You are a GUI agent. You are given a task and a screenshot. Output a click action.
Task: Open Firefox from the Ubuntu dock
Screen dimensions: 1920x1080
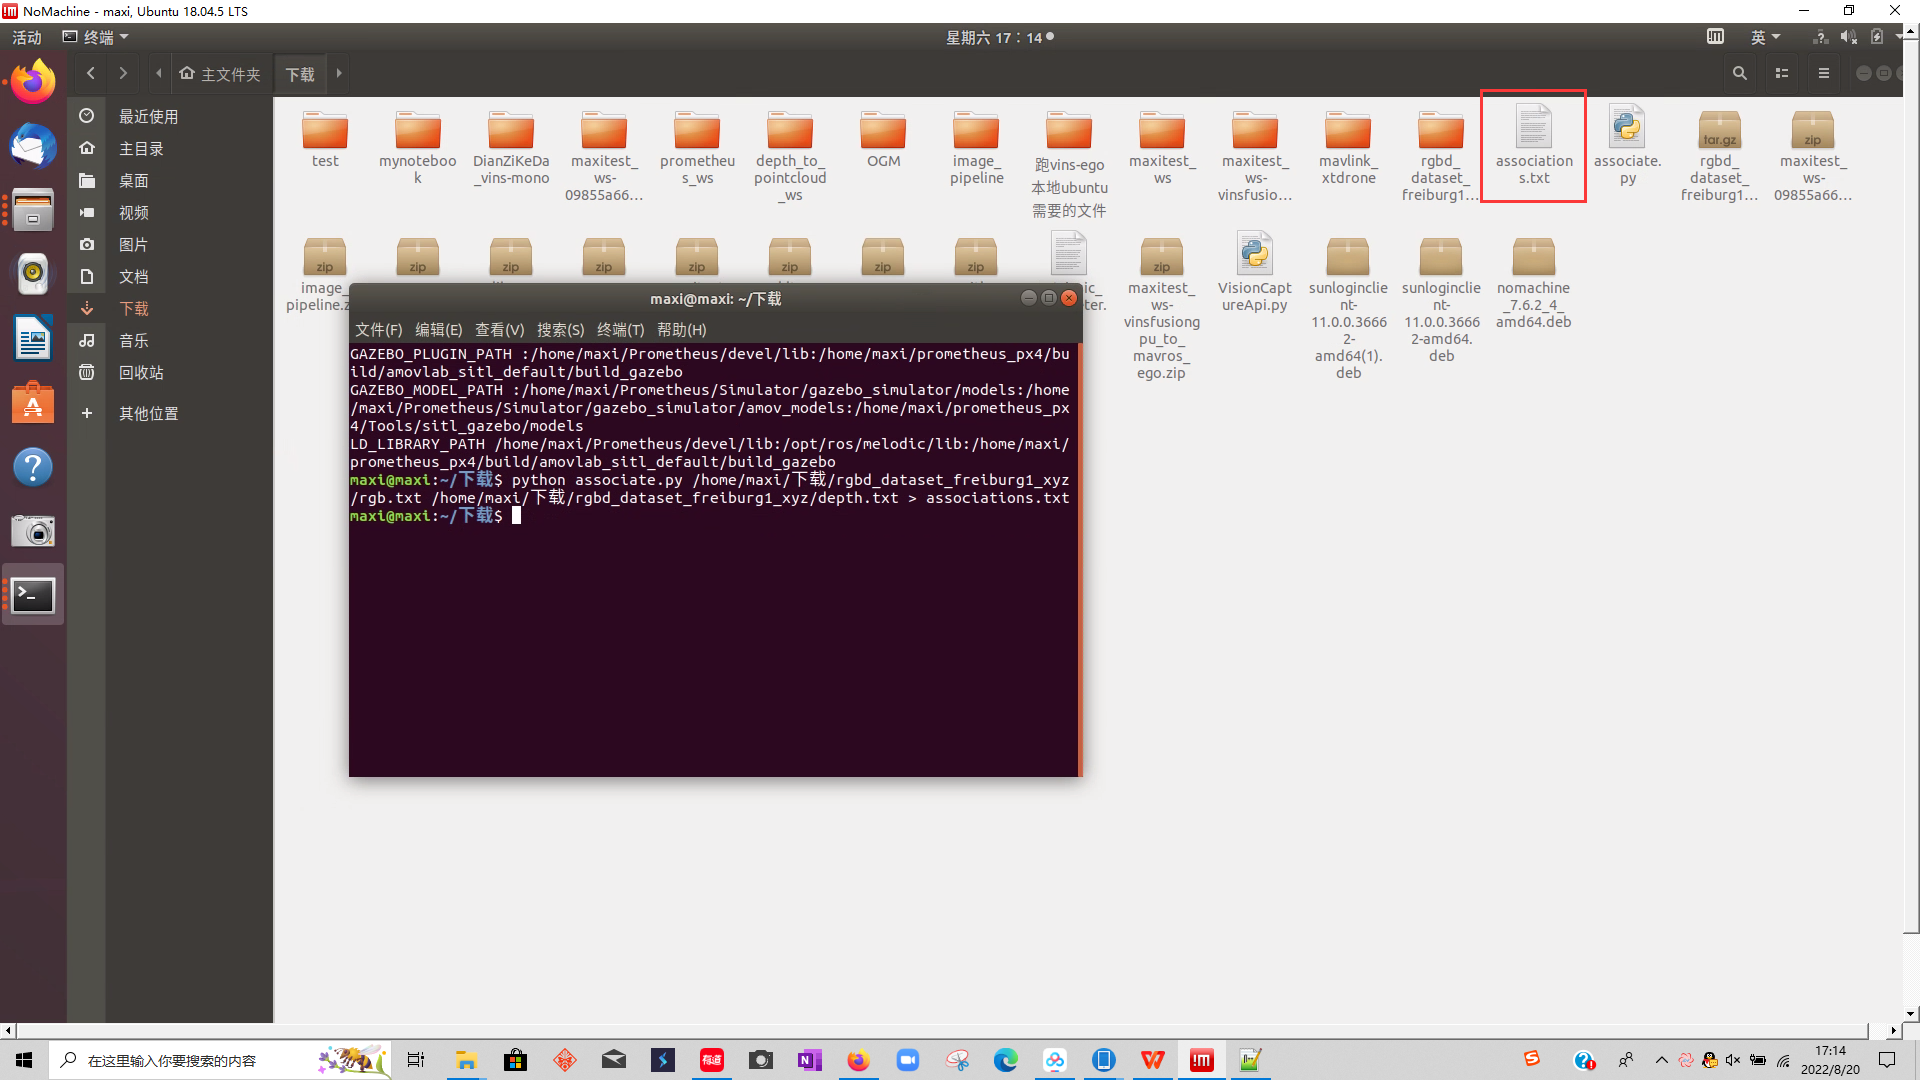[x=33, y=82]
